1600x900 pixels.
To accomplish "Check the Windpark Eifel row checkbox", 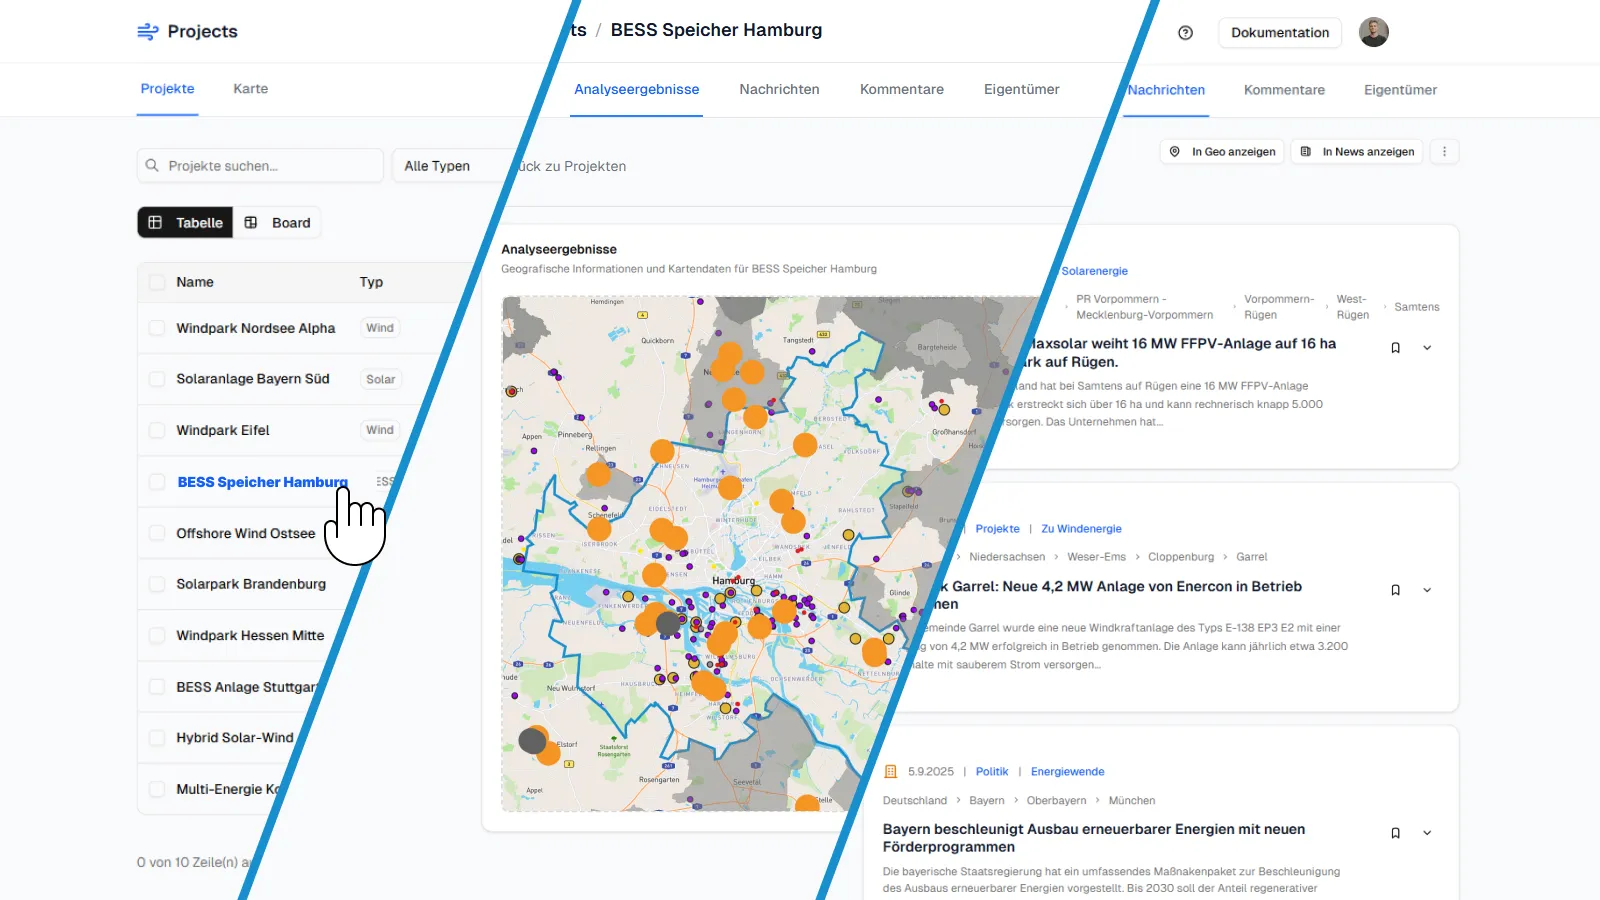I will point(157,430).
